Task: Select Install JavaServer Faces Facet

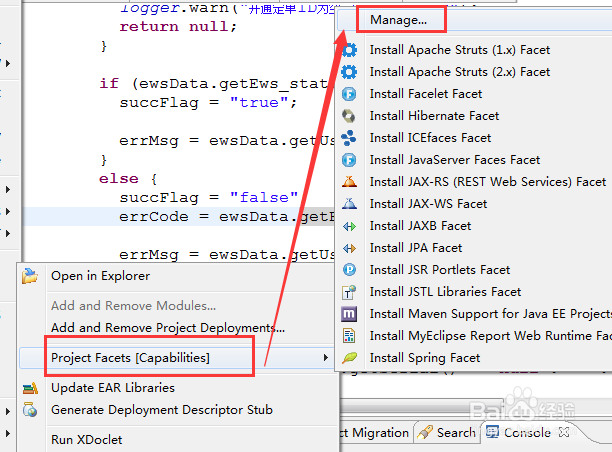Action: (x=455, y=160)
